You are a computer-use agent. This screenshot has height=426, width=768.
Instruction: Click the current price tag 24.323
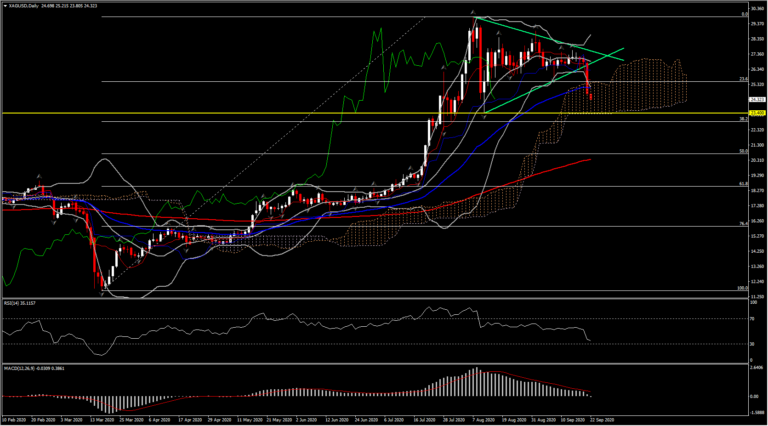point(757,99)
